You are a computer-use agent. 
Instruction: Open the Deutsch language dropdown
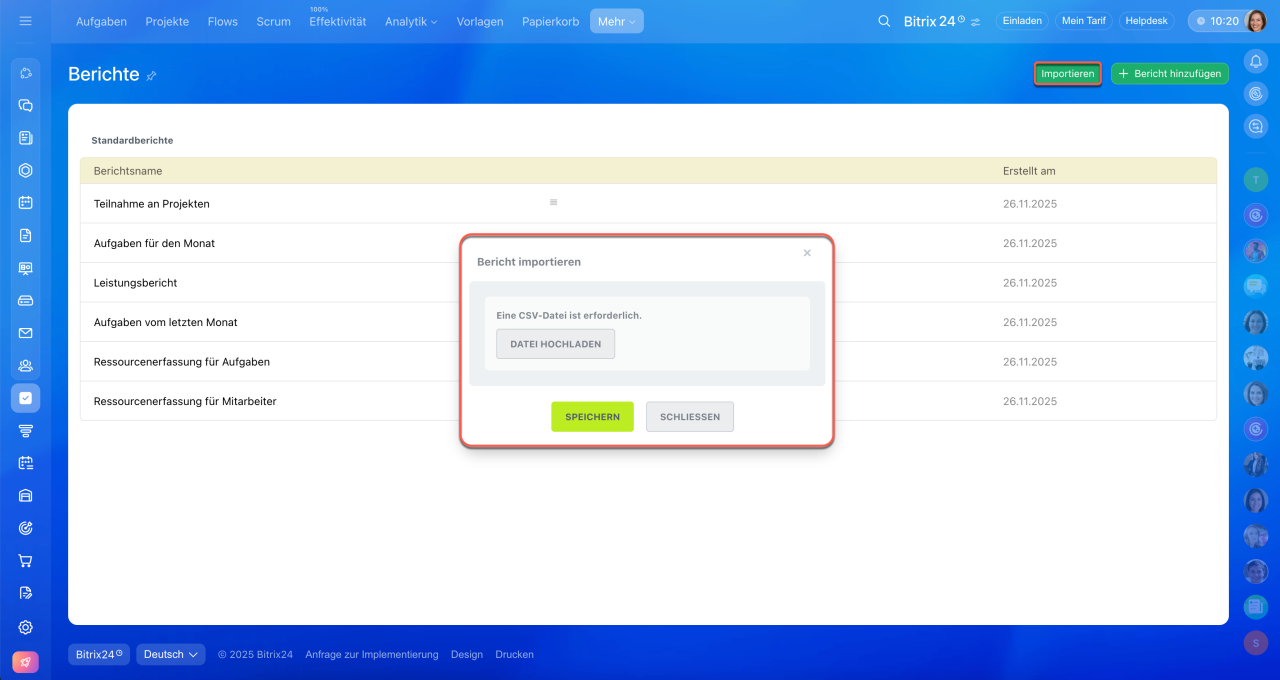tap(171, 654)
